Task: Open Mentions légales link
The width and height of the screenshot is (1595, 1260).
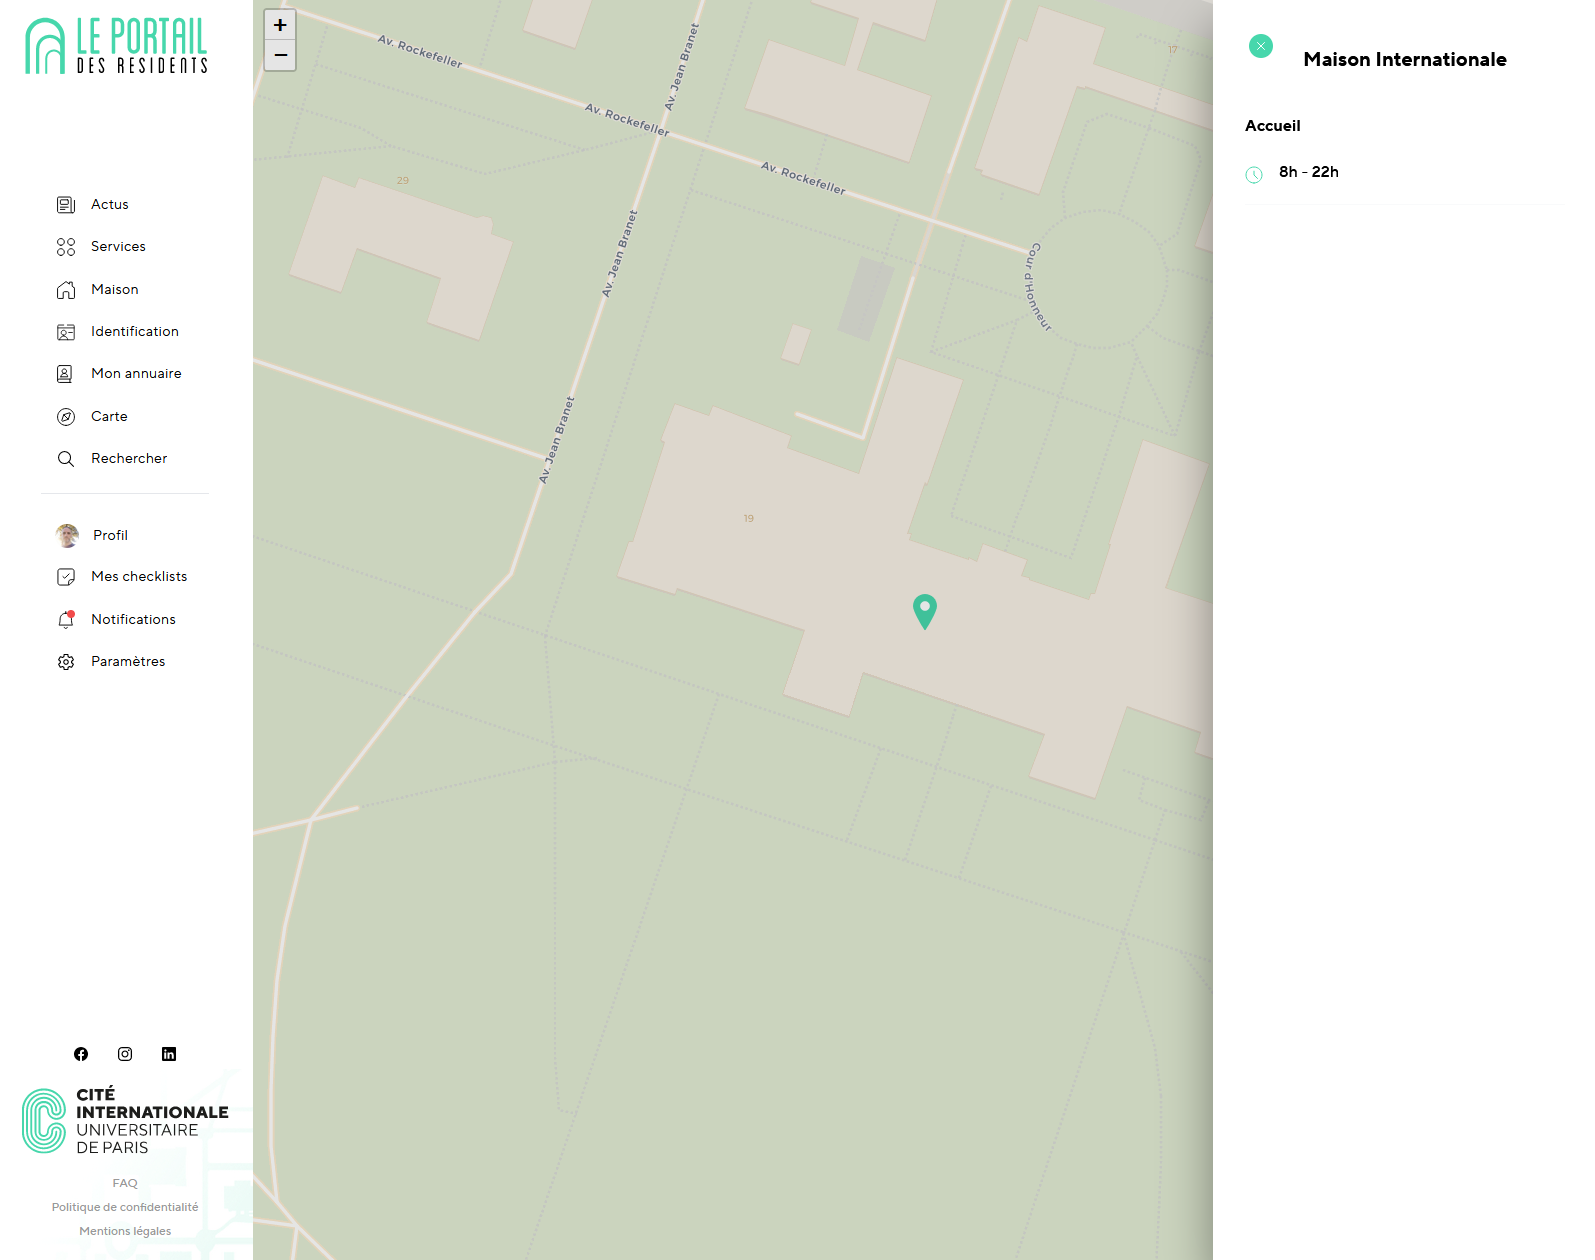Action: 125,1231
